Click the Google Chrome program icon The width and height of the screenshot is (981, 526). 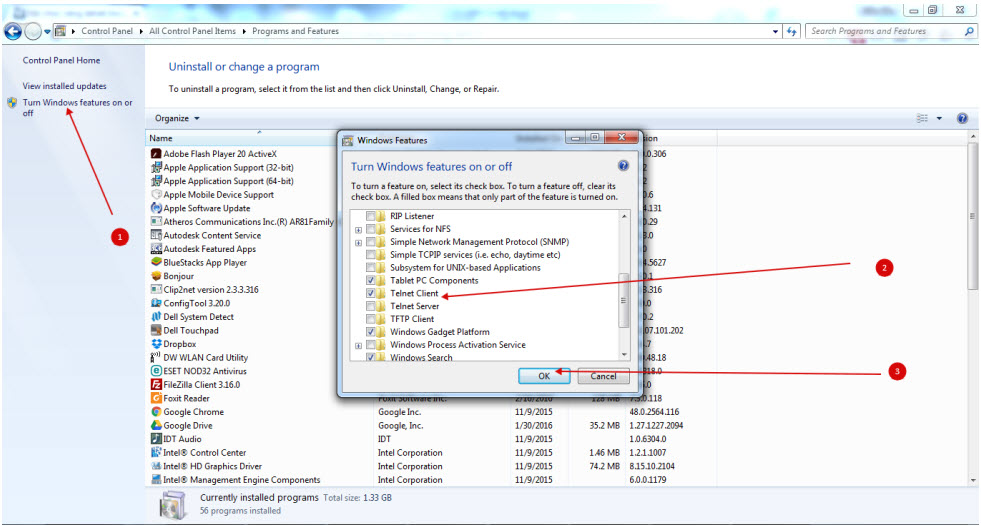point(156,412)
